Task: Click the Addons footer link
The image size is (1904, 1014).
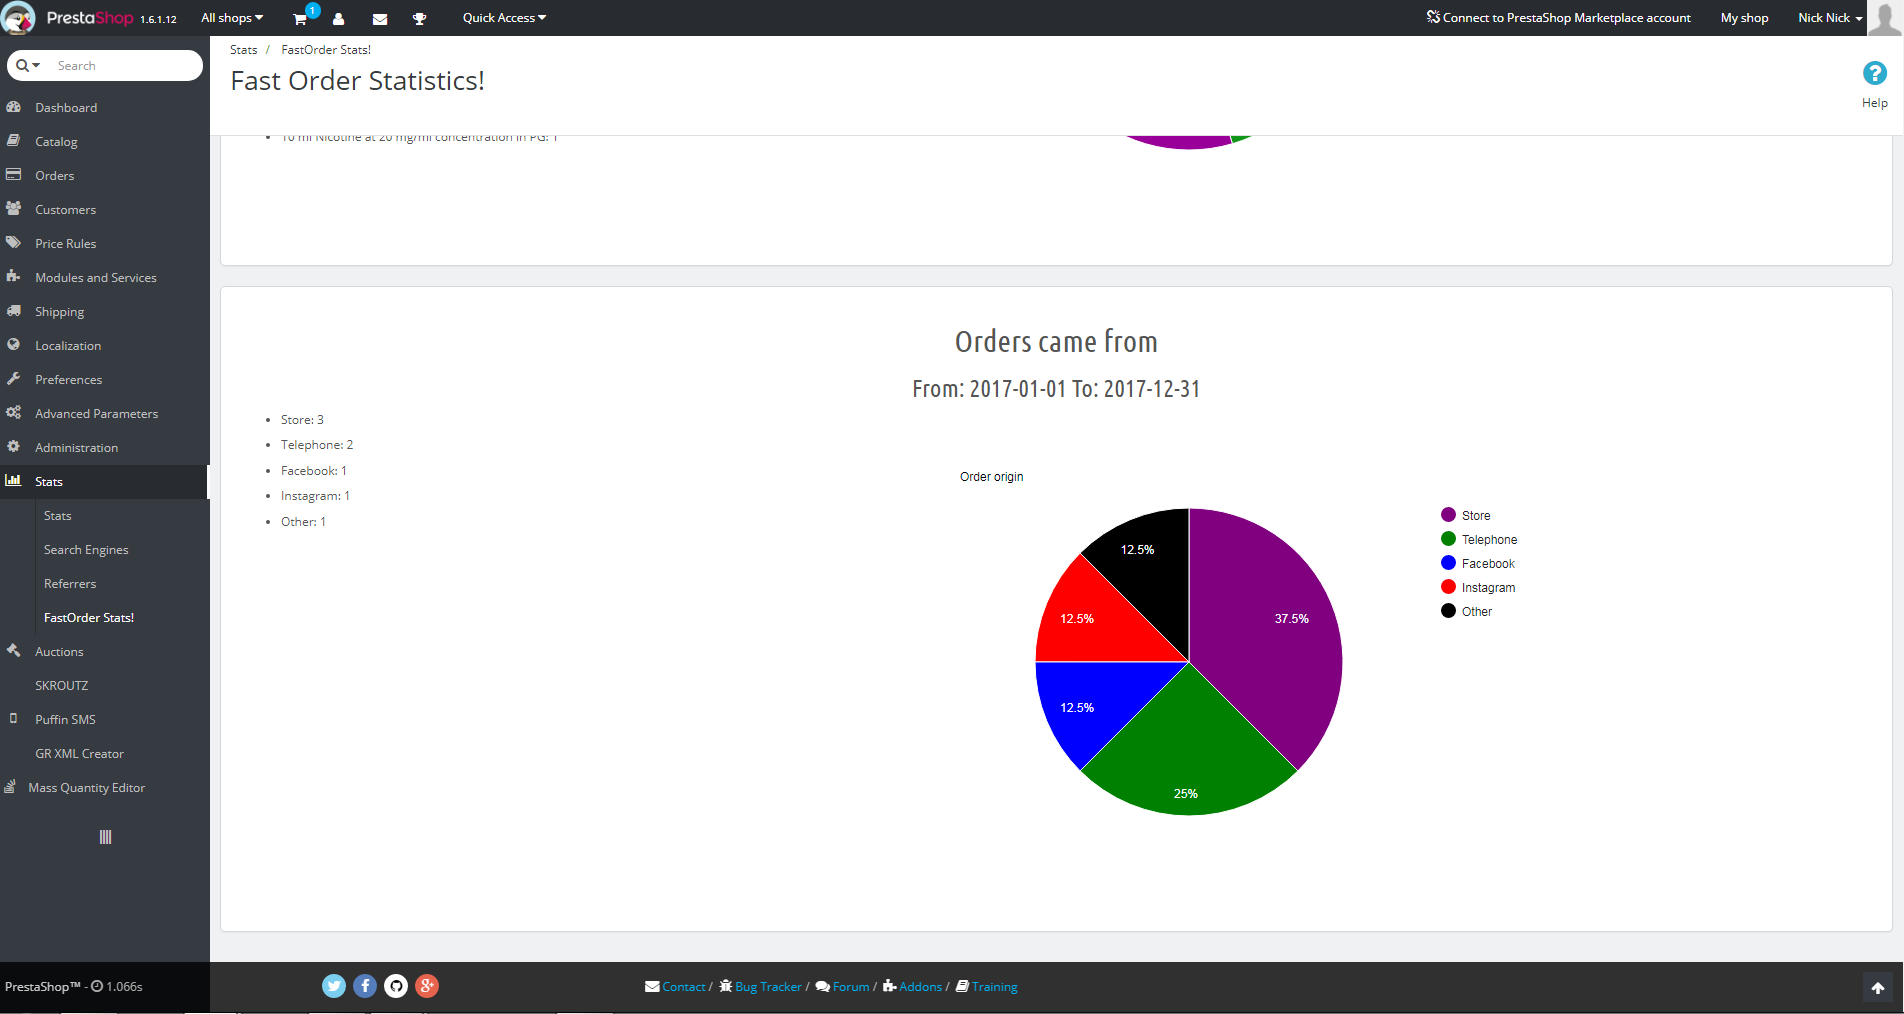Action: 912,986
